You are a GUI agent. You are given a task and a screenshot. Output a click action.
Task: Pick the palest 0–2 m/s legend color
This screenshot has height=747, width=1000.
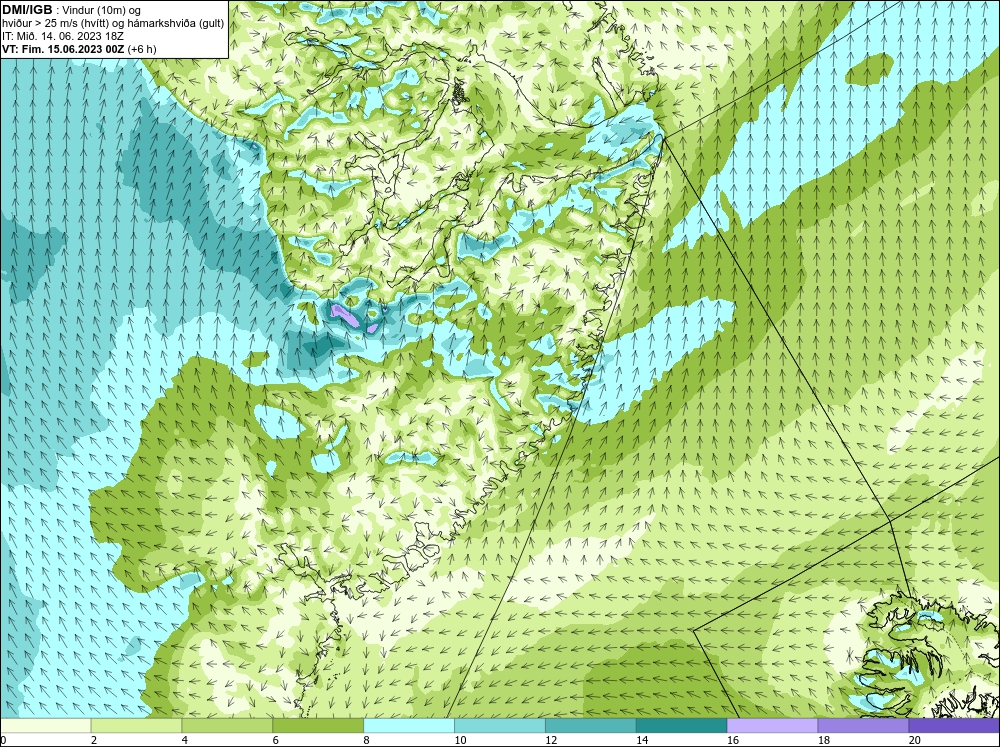click(45, 725)
